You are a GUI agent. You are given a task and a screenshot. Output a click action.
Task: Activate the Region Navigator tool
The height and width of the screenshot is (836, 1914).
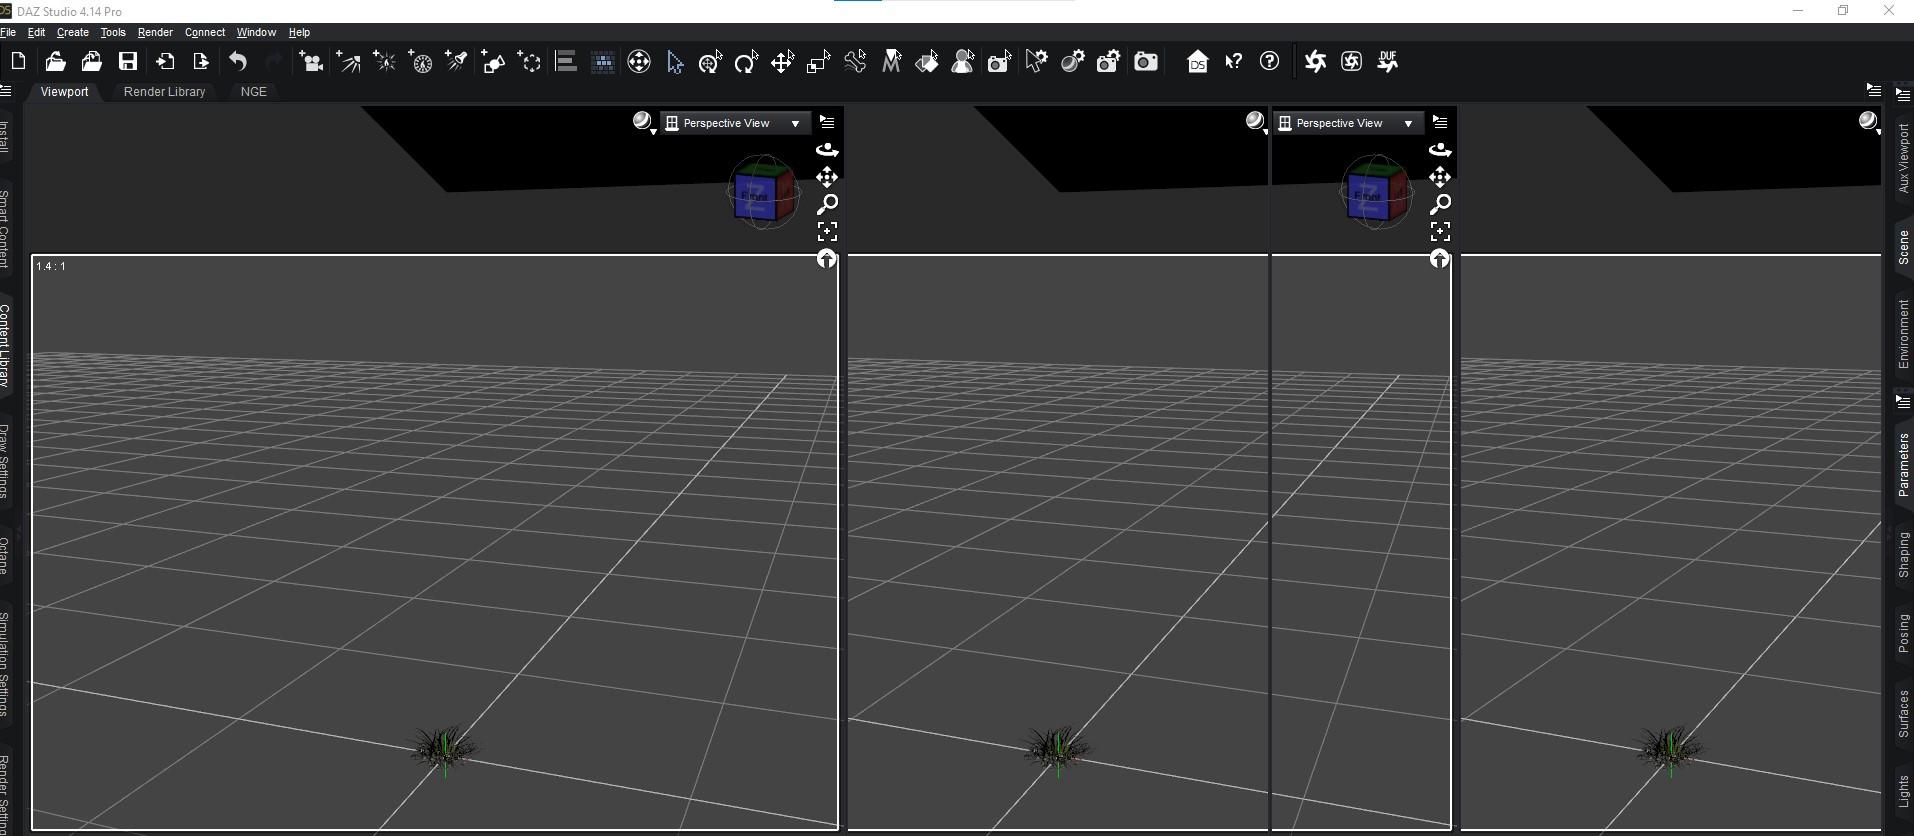pyautogui.click(x=963, y=62)
